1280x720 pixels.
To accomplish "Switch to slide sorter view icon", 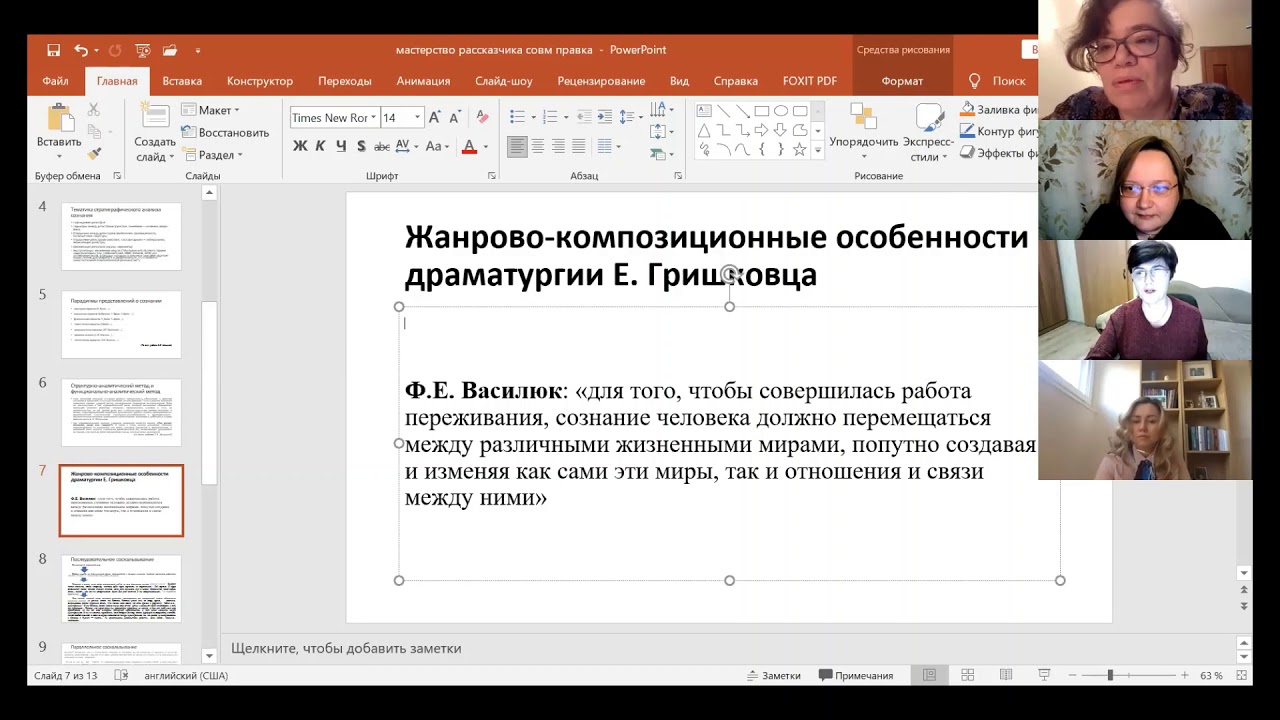I will pos(967,676).
